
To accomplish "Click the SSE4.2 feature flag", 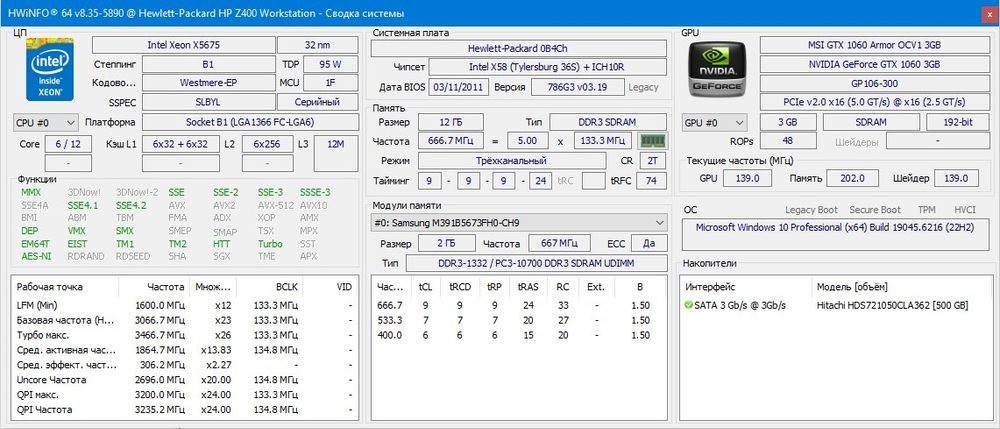I will (x=131, y=205).
